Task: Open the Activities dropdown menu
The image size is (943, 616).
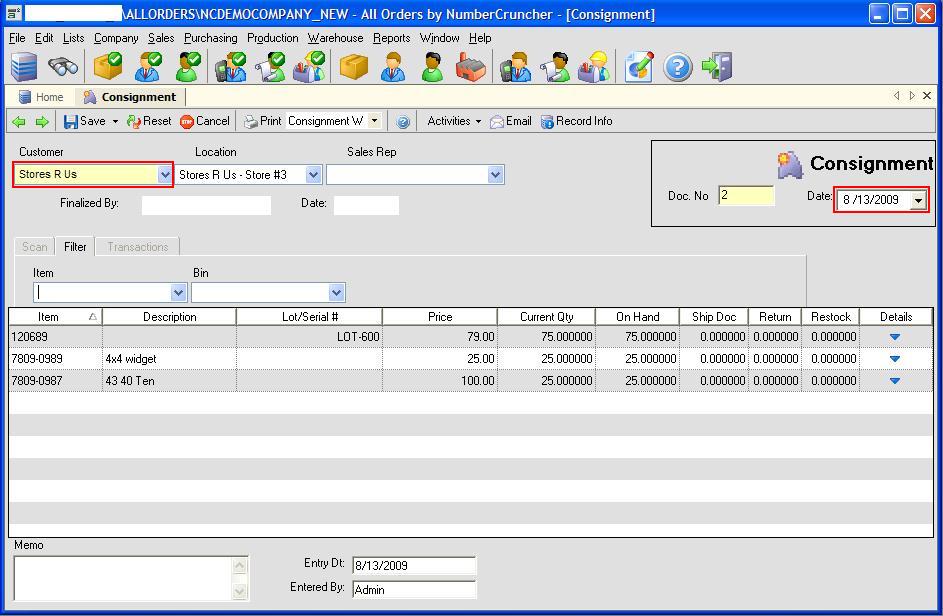Action: [x=454, y=121]
